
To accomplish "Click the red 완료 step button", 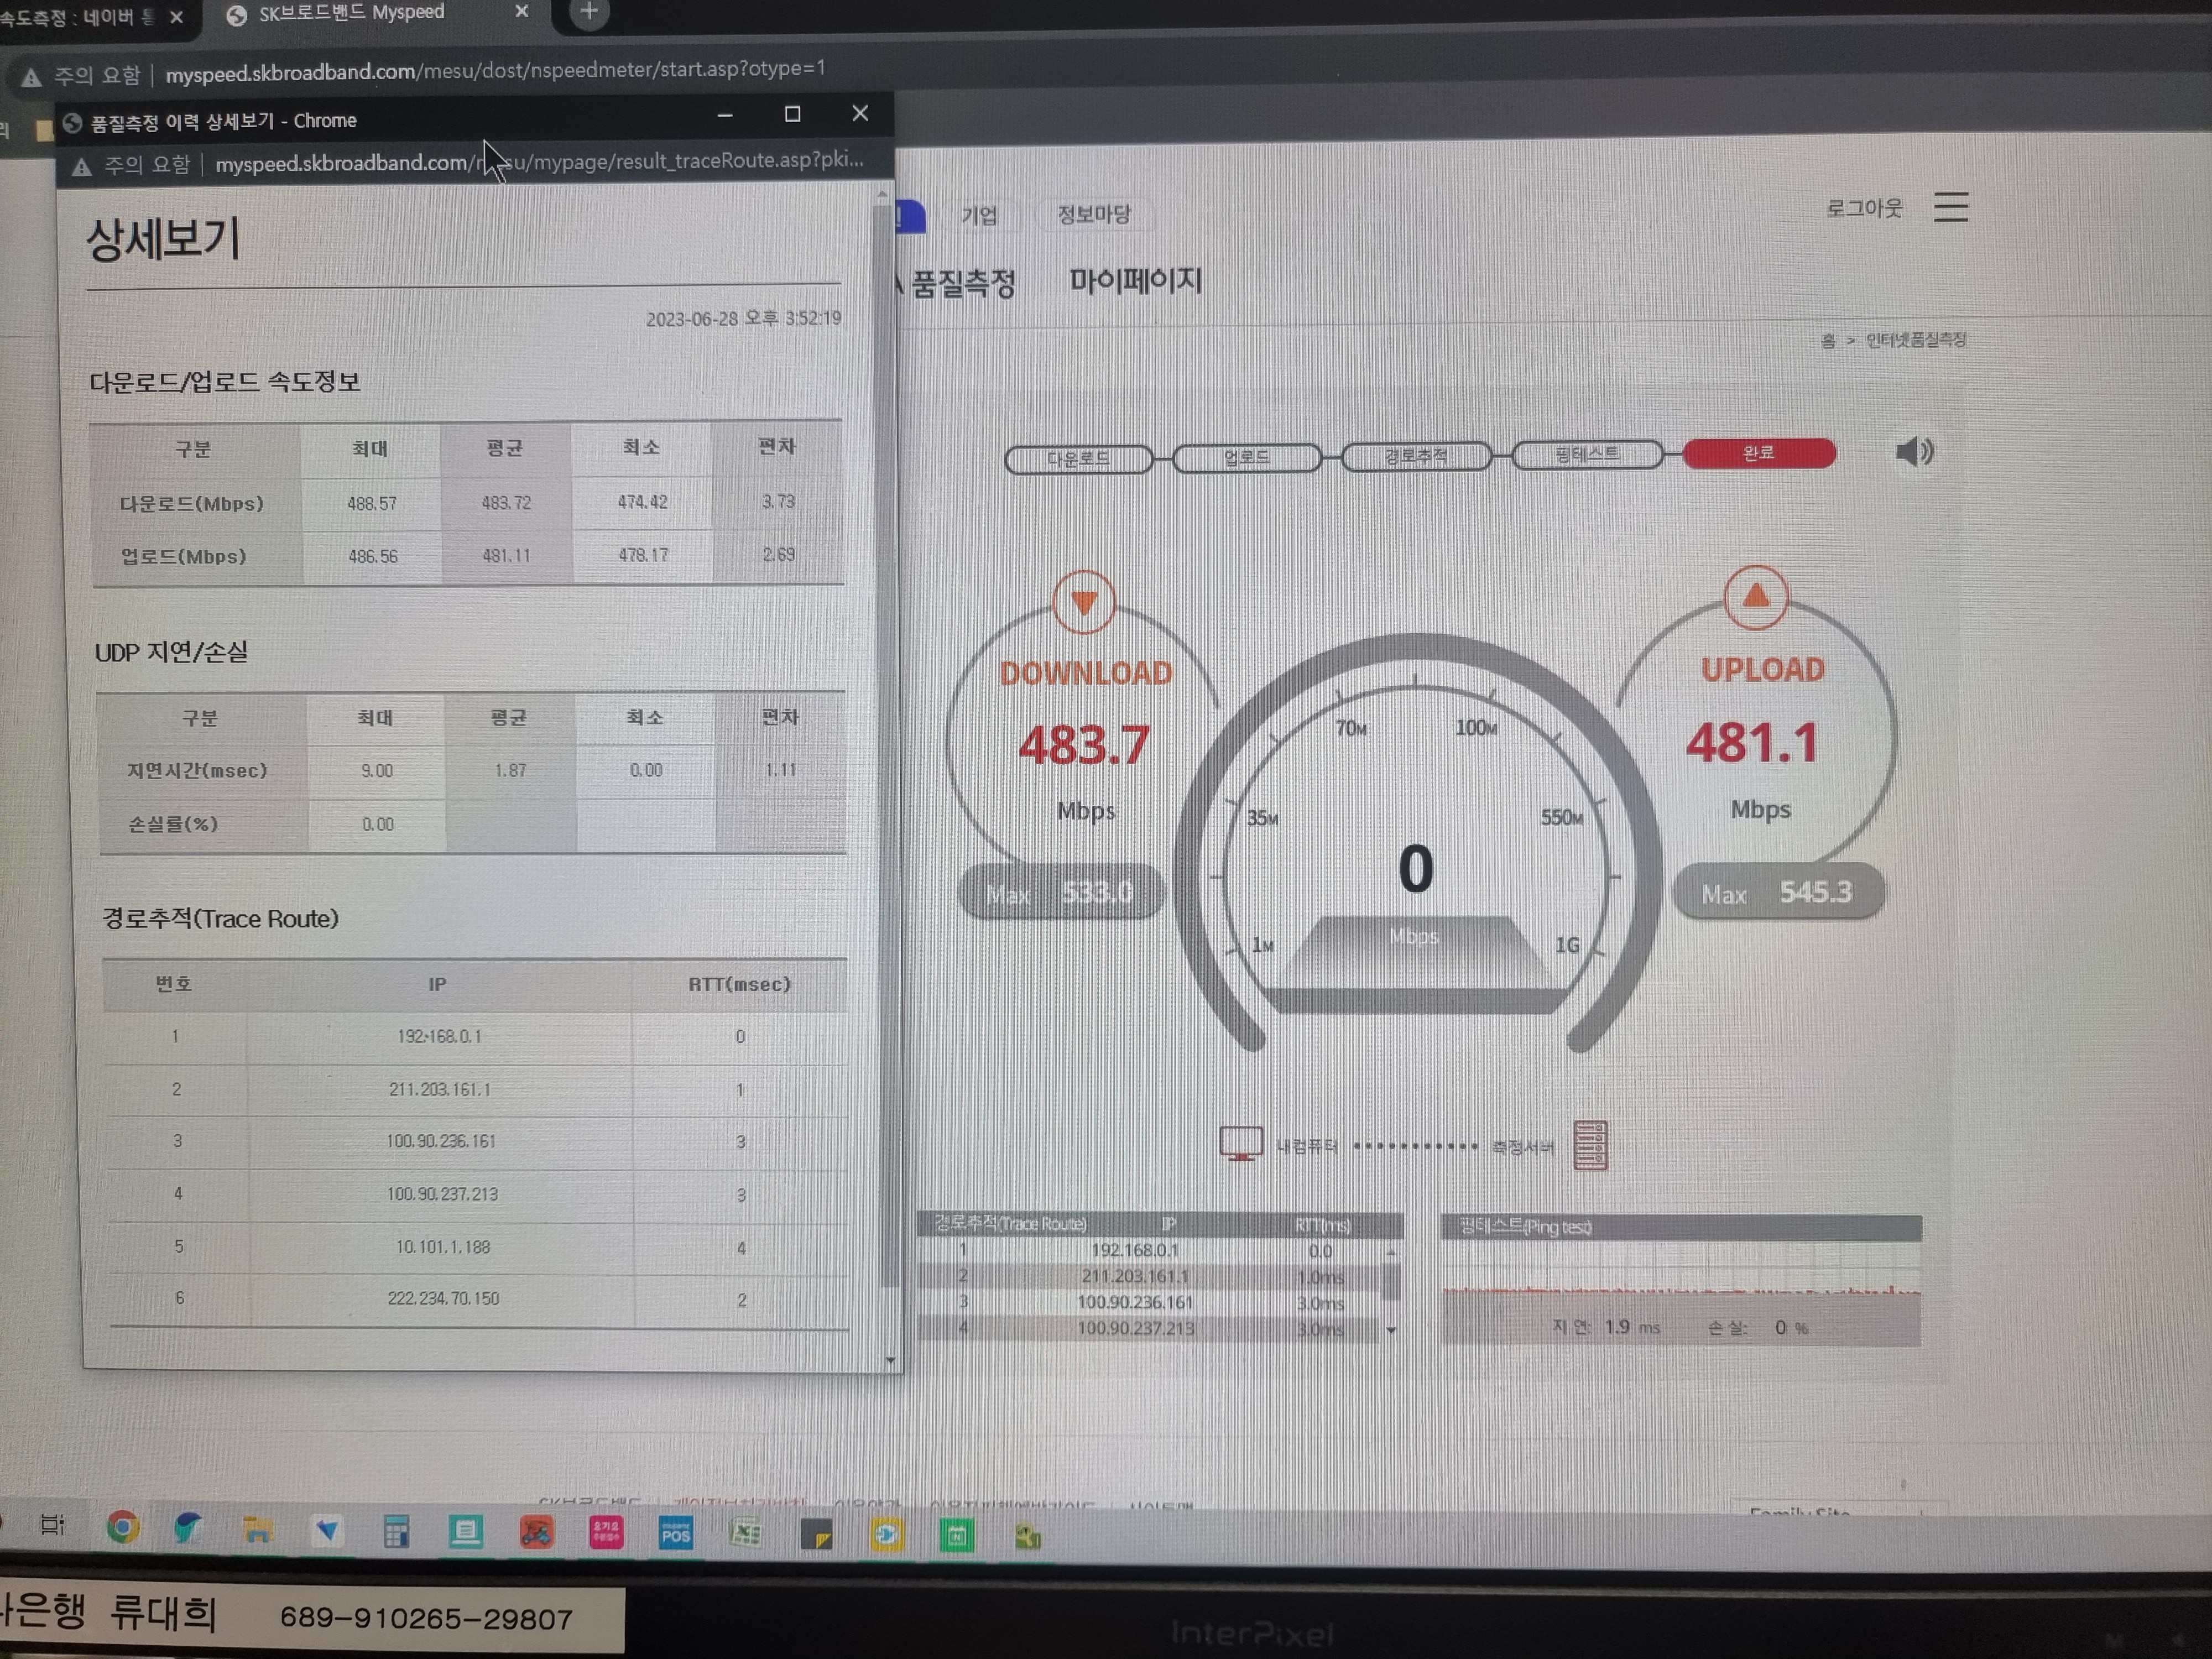I will tap(1759, 453).
